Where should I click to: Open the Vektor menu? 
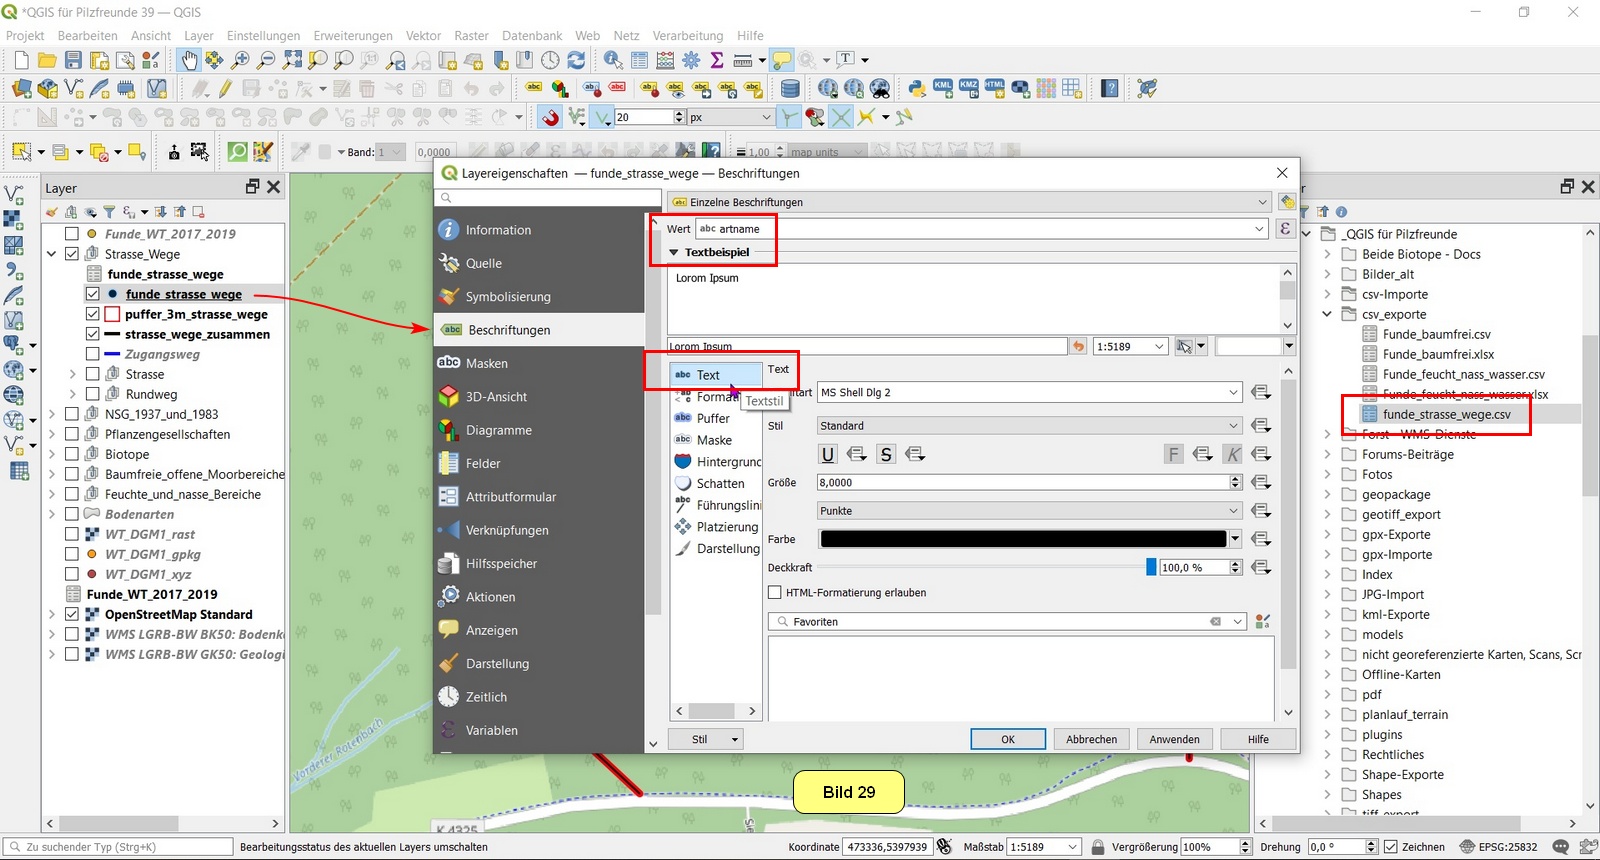[x=423, y=36]
